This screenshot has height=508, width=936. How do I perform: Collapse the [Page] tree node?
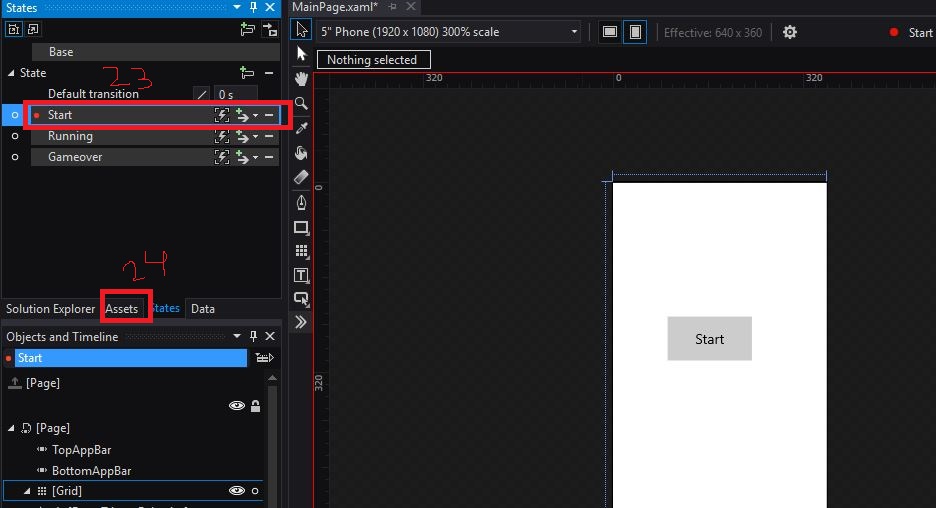click(11, 428)
